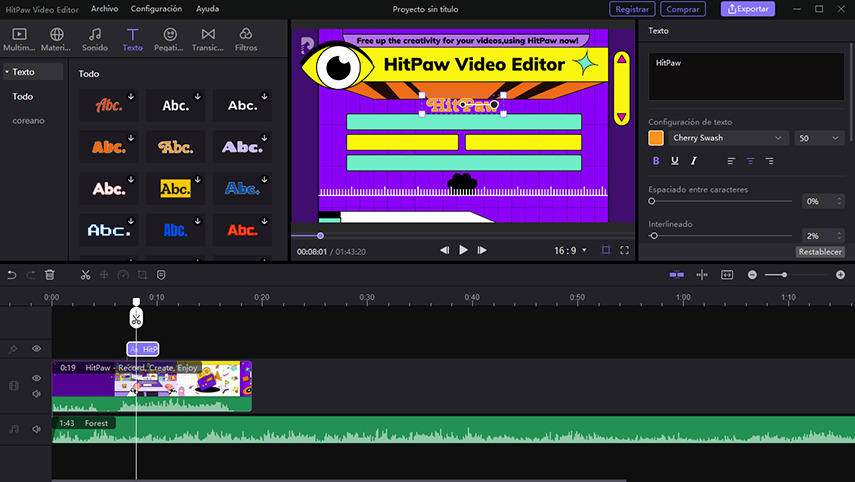This screenshot has height=482, width=855.
Task: Collapse the Texto category tree
Action: click(x=7, y=72)
